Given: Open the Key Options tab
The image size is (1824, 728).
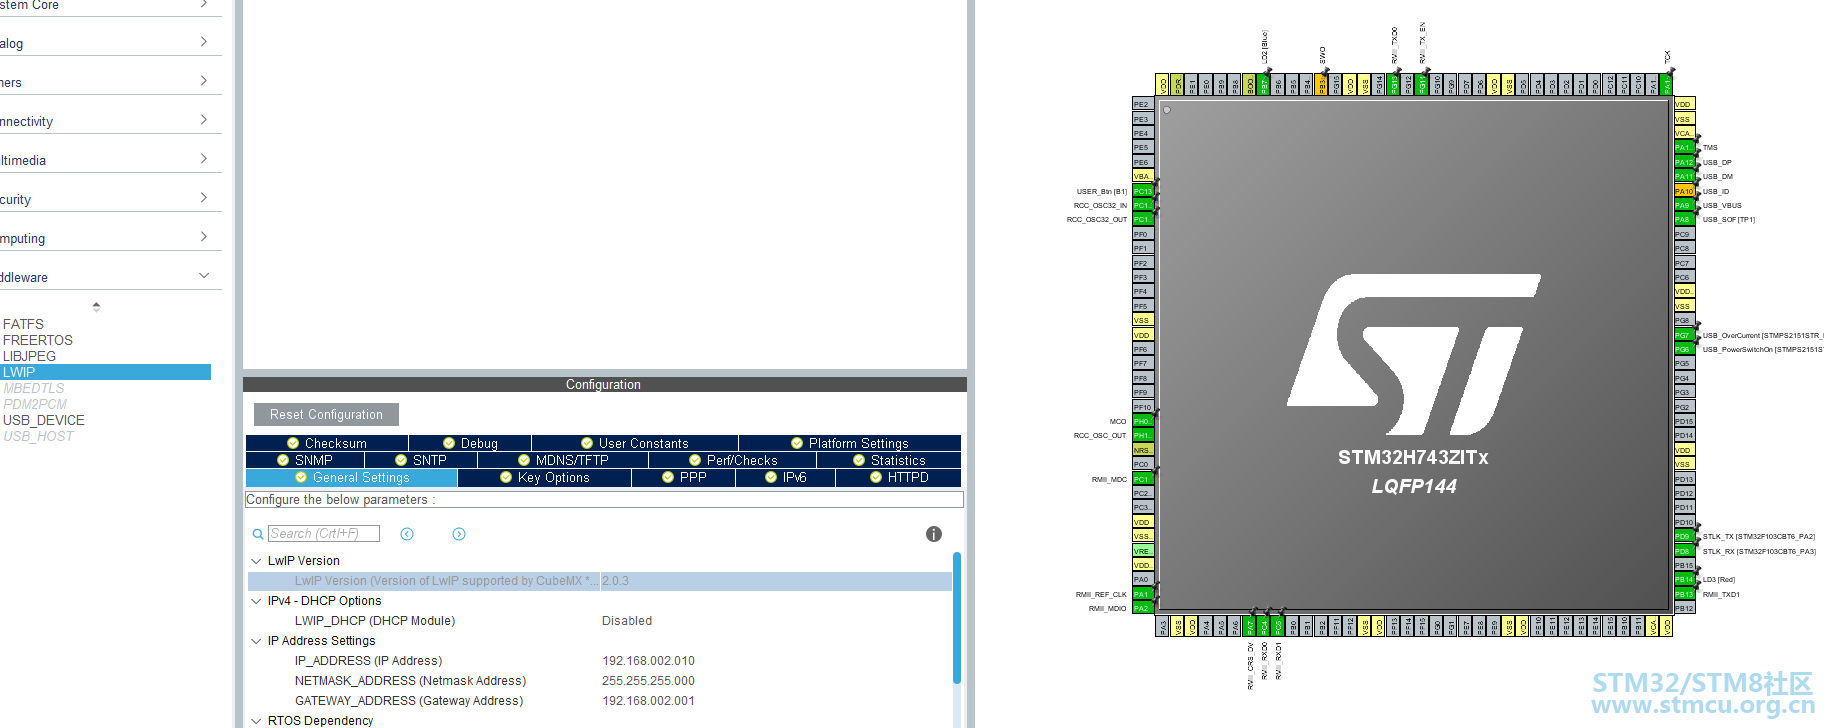Looking at the screenshot, I should pos(545,478).
